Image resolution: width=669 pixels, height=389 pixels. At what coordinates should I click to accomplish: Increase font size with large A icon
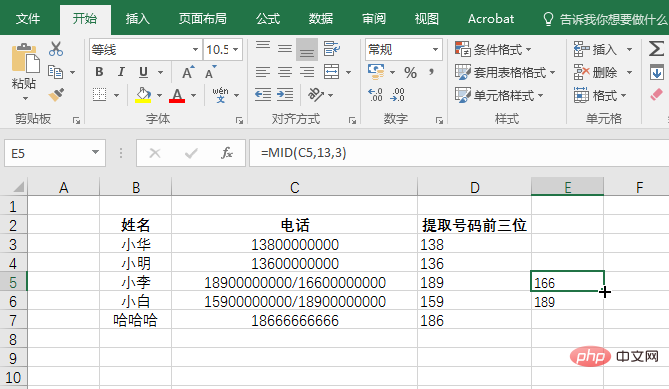[188, 72]
